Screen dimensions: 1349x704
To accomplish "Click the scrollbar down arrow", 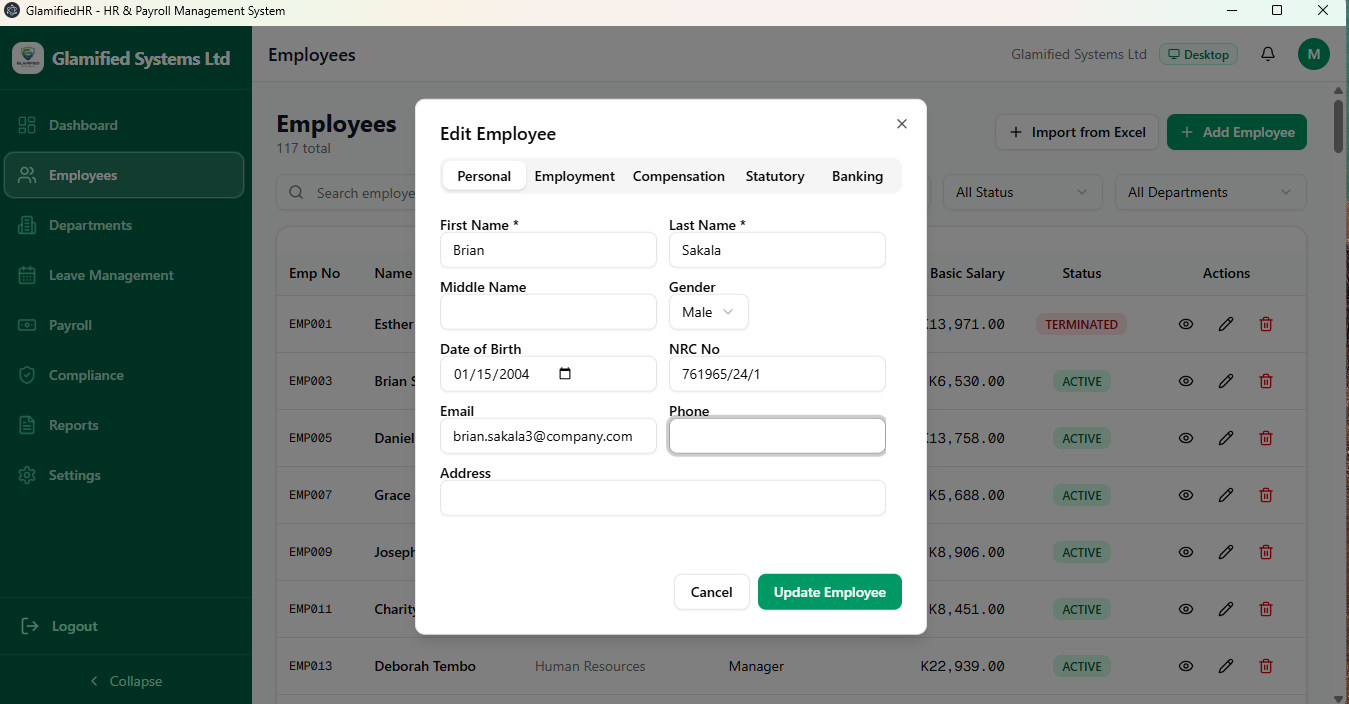I will (1339, 697).
